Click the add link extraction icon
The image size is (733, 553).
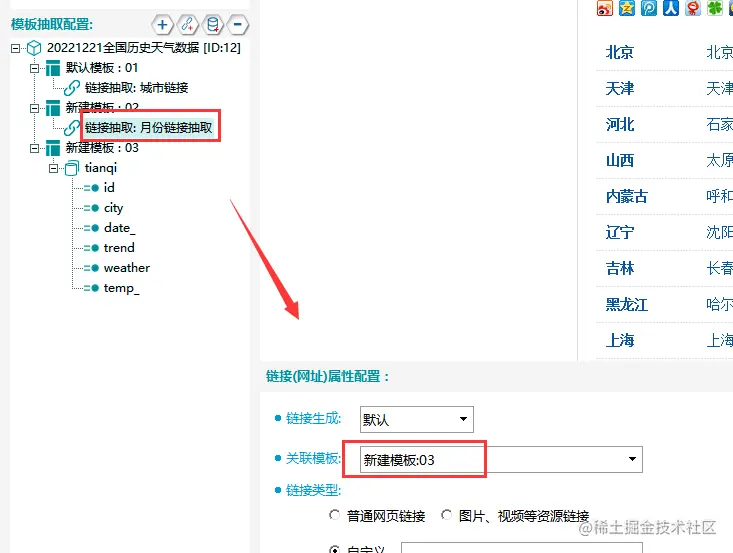pos(187,24)
